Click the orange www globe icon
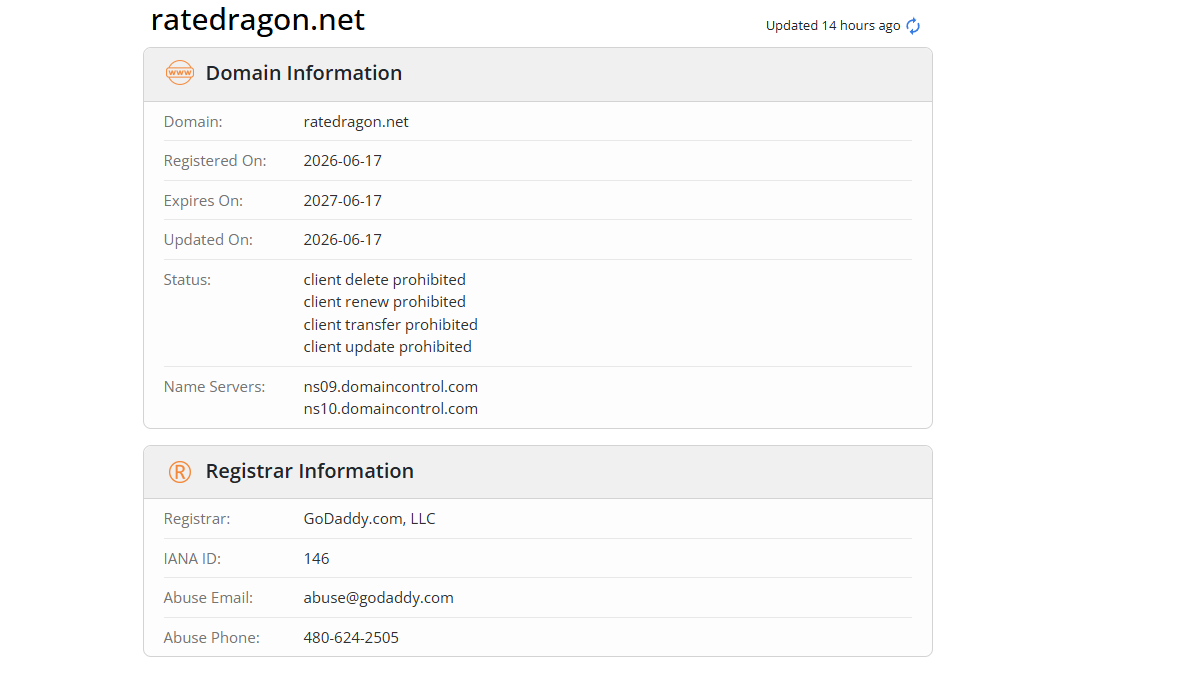The image size is (1189, 678). click(180, 73)
